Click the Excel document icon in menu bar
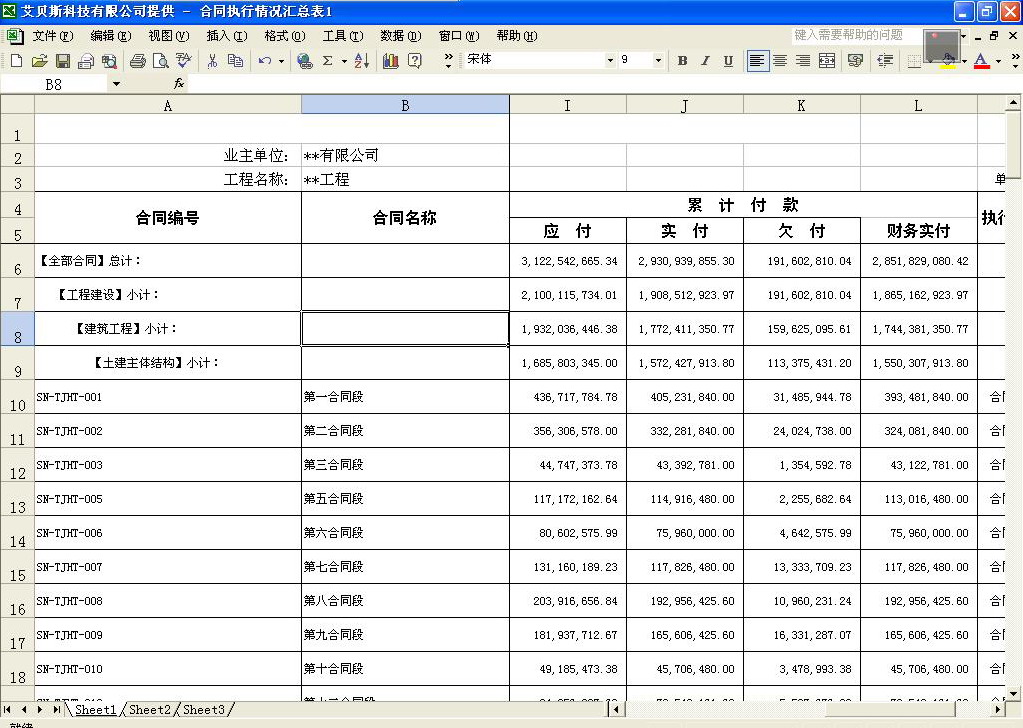Image resolution: width=1023 pixels, height=728 pixels. (14, 35)
